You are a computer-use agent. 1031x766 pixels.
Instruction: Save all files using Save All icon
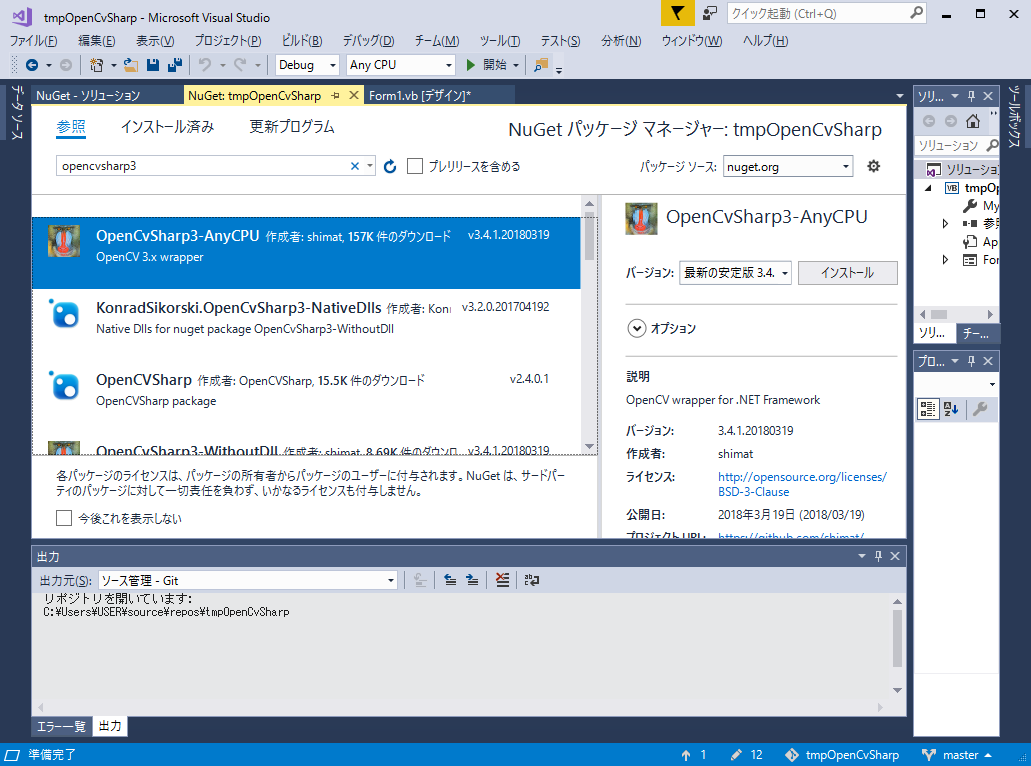[x=172, y=64]
